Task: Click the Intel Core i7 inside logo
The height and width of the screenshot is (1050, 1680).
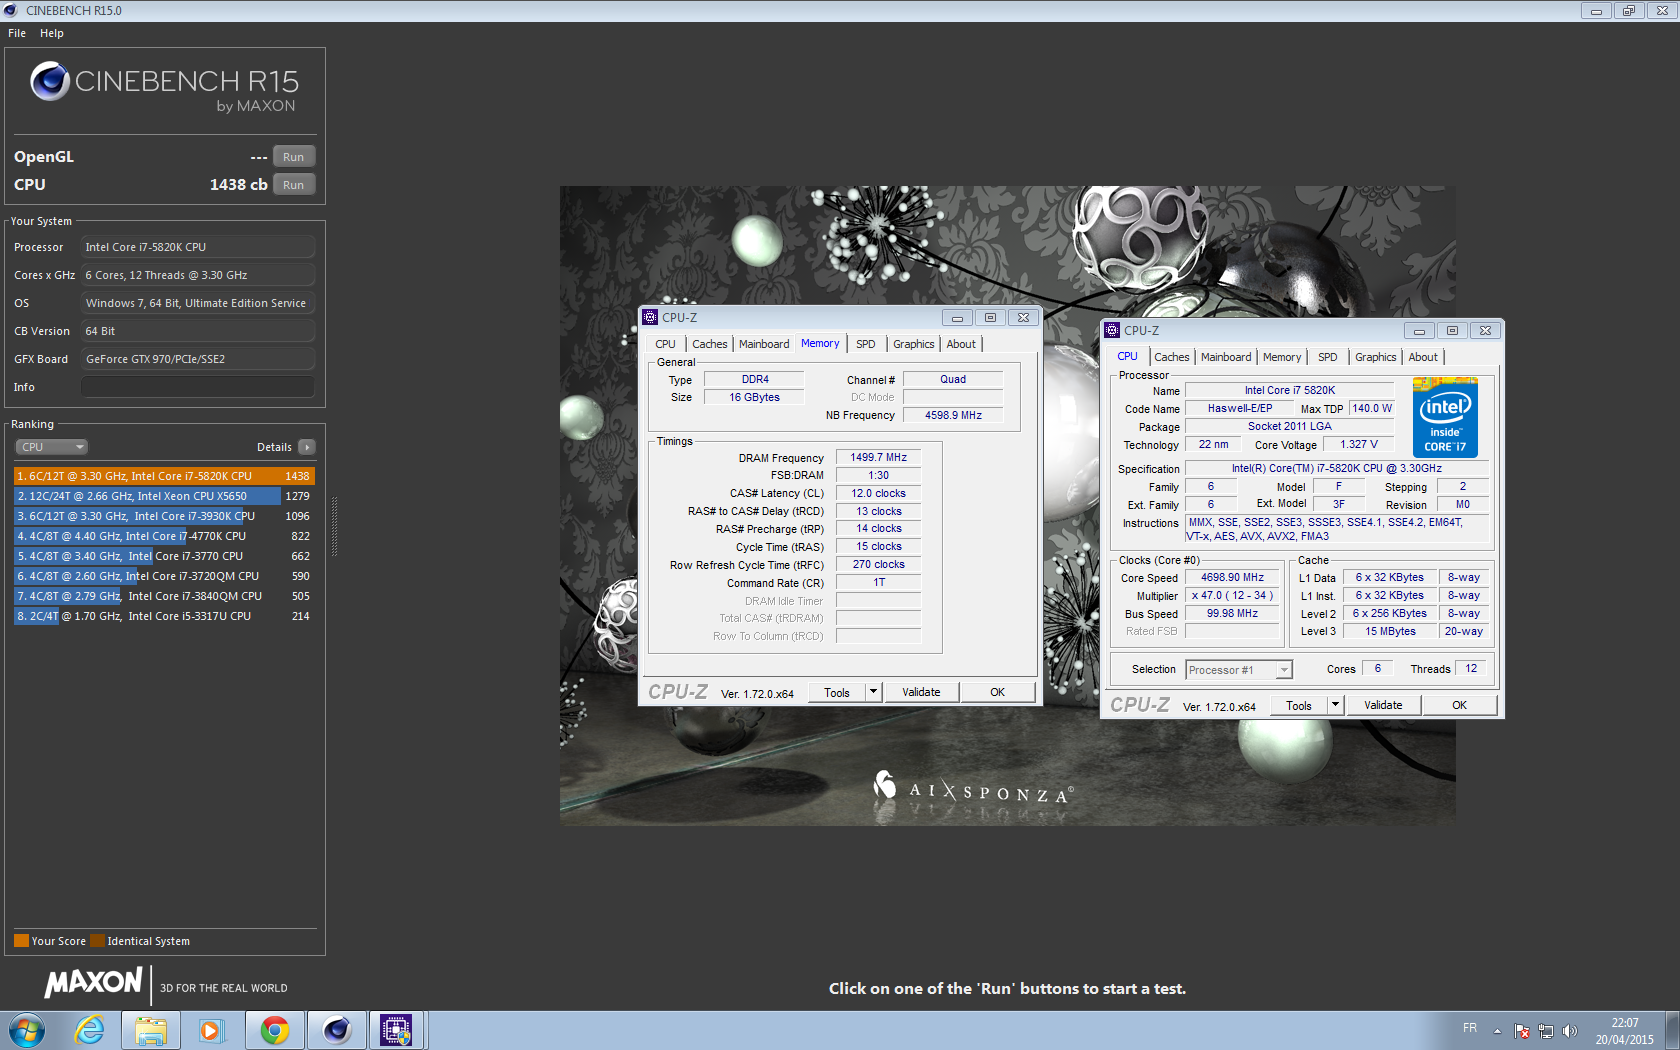Action: [1445, 418]
